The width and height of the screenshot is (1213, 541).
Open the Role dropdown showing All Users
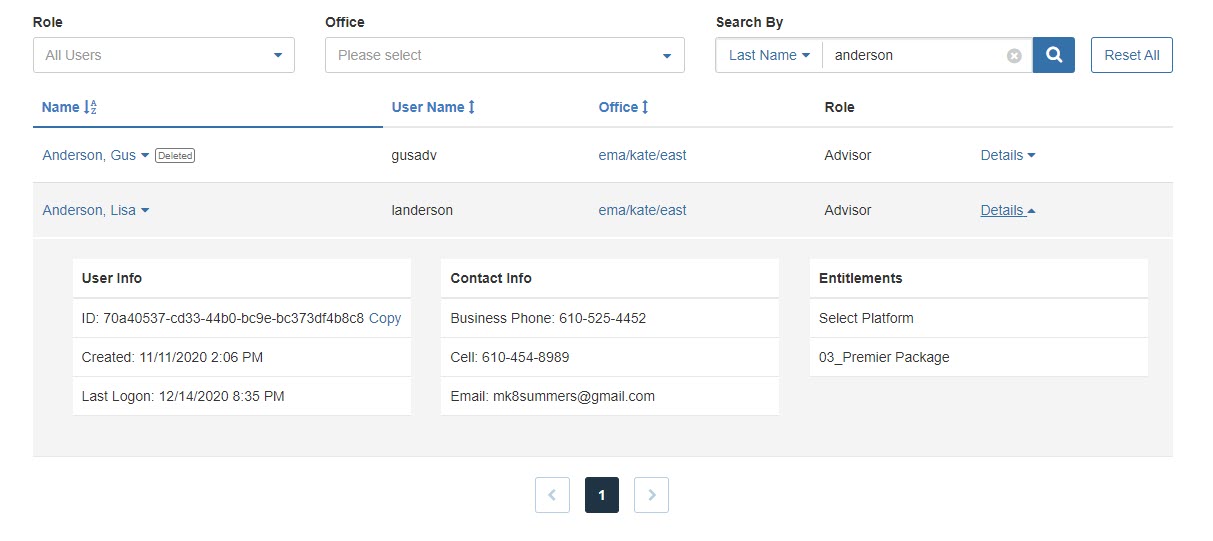[x=164, y=55]
